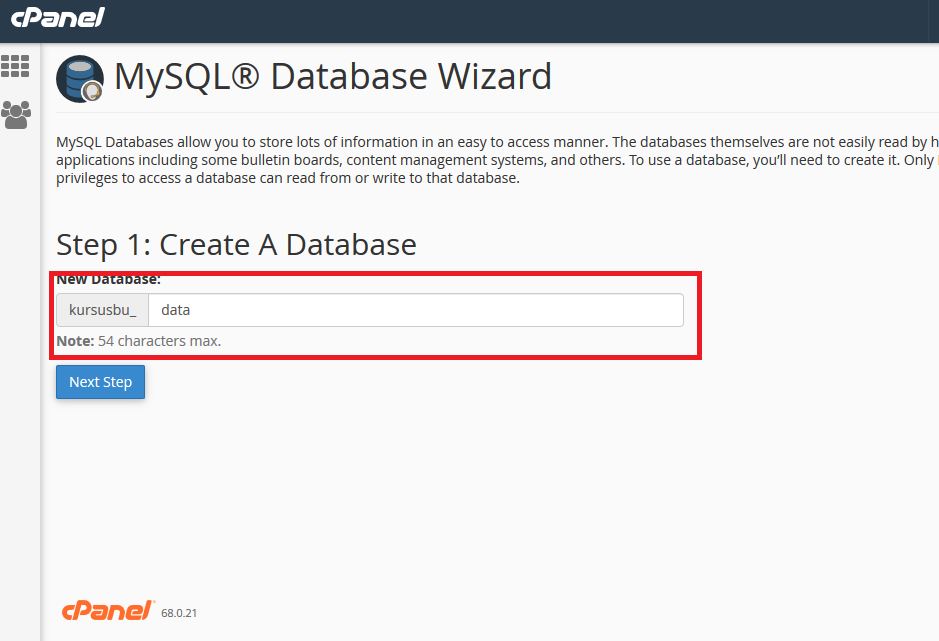Open User Manager people icon in sidebar

coord(16,115)
